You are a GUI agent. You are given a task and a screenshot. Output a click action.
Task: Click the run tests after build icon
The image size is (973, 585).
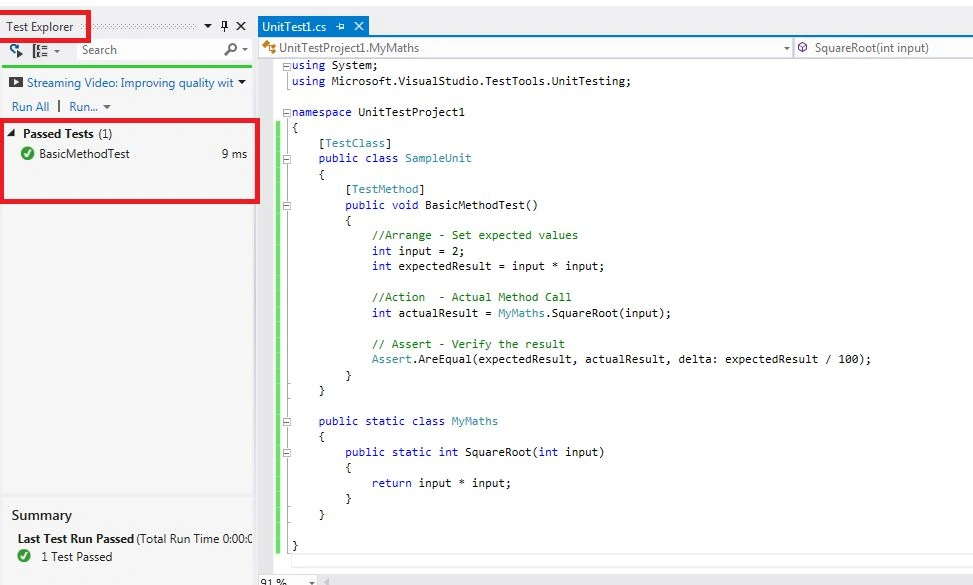[x=16, y=50]
